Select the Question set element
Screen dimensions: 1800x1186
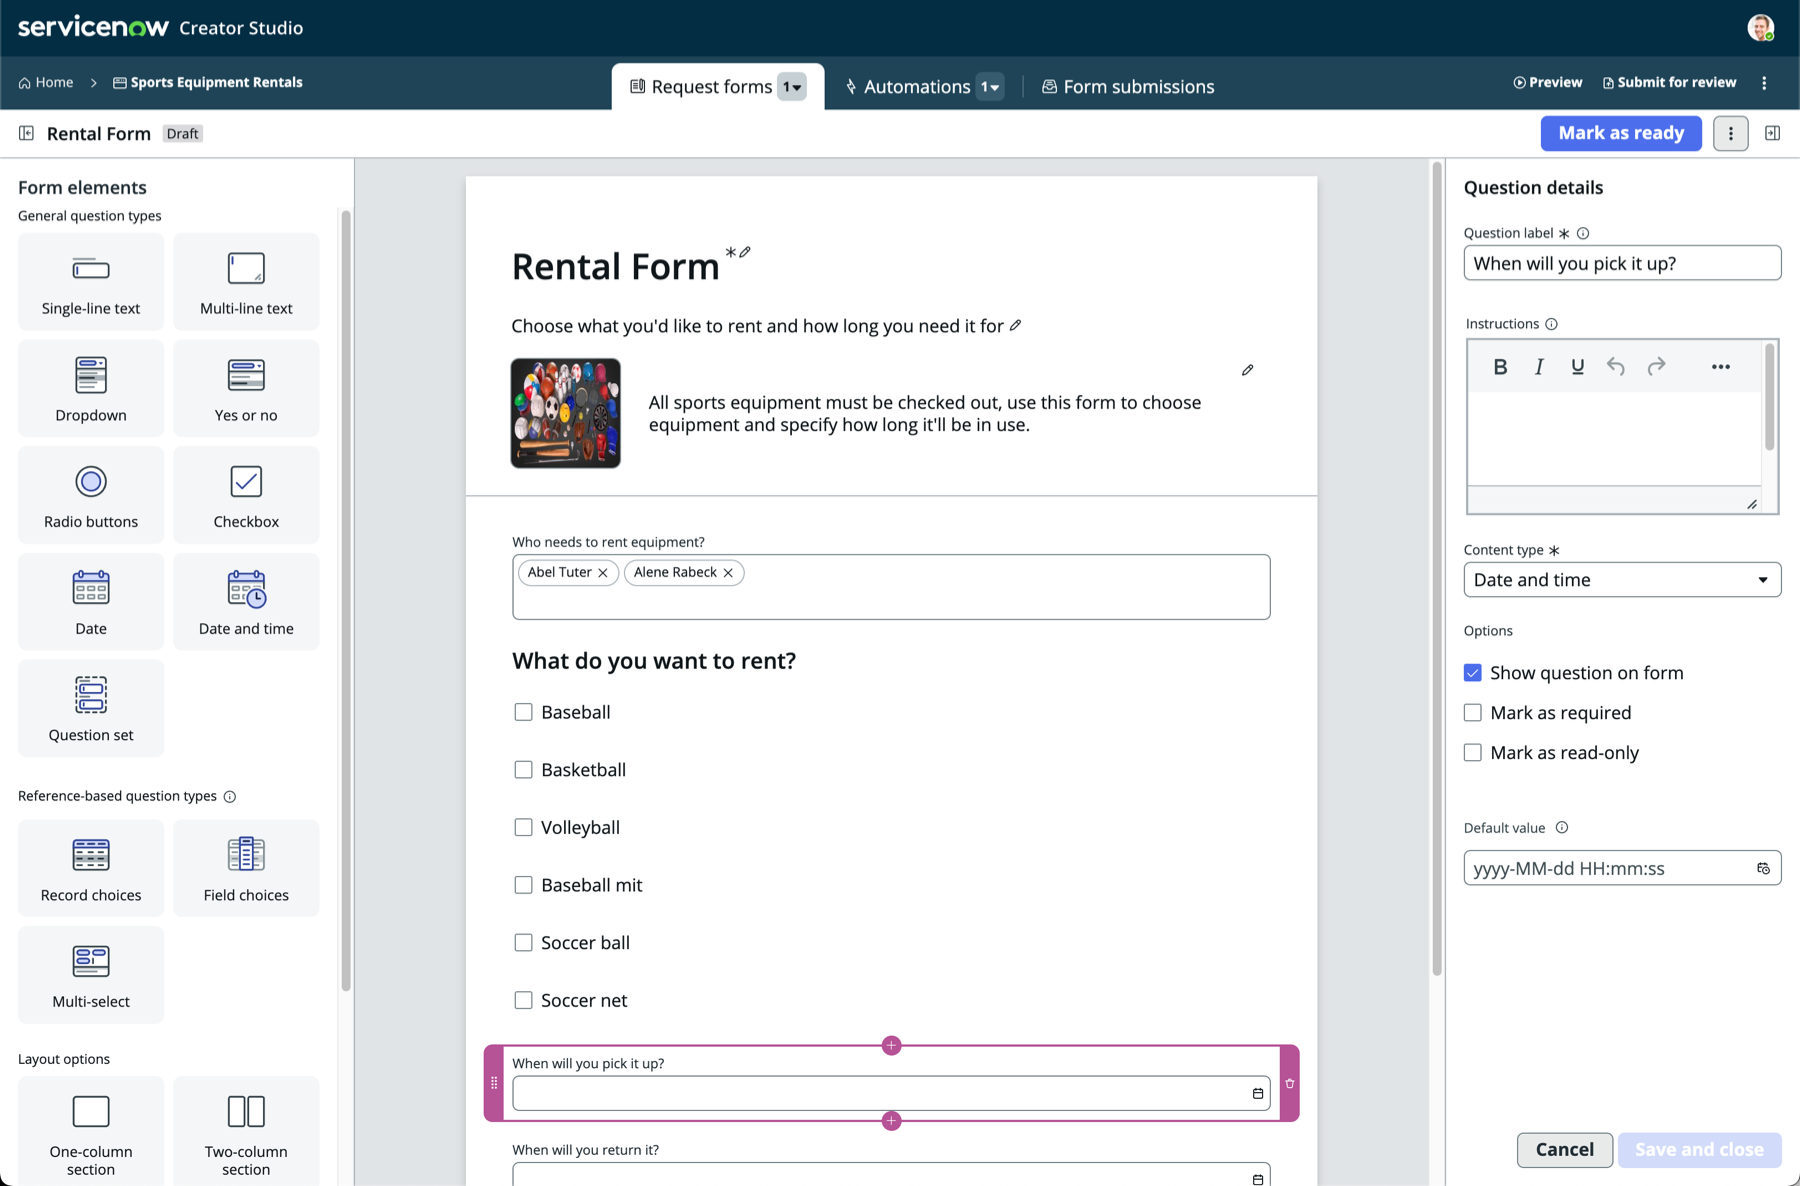pyautogui.click(x=91, y=708)
